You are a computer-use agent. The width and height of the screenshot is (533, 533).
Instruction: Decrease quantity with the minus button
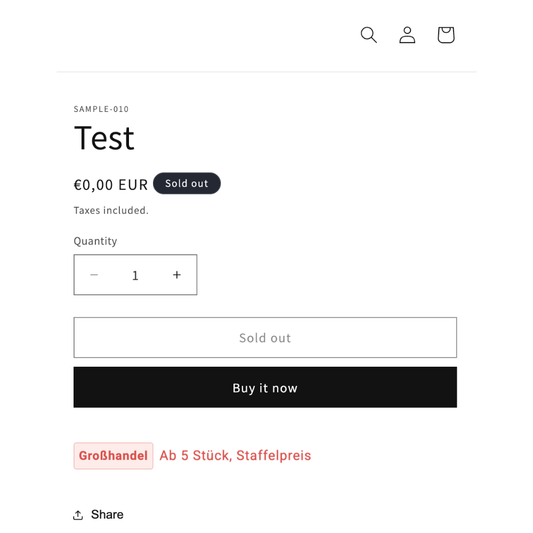[94, 275]
